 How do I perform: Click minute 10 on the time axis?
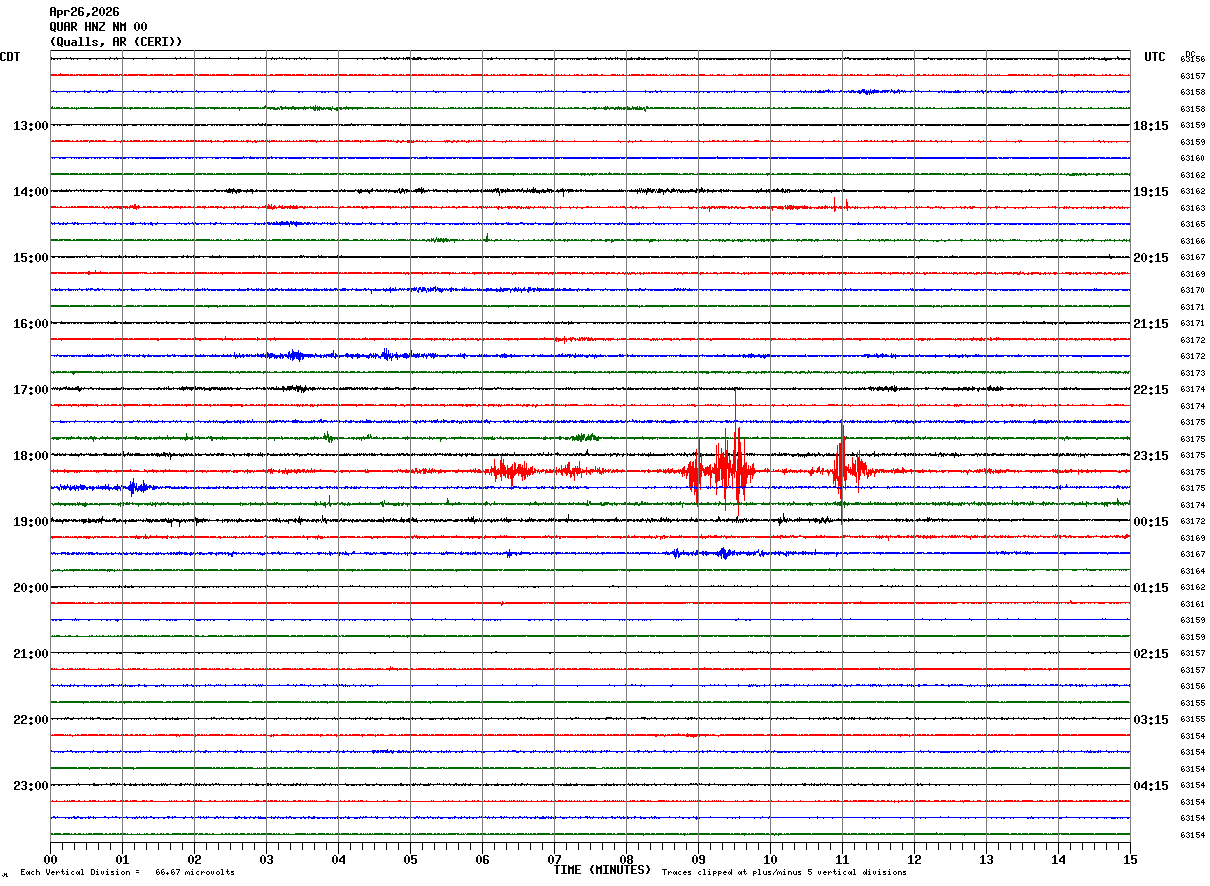click(770, 859)
